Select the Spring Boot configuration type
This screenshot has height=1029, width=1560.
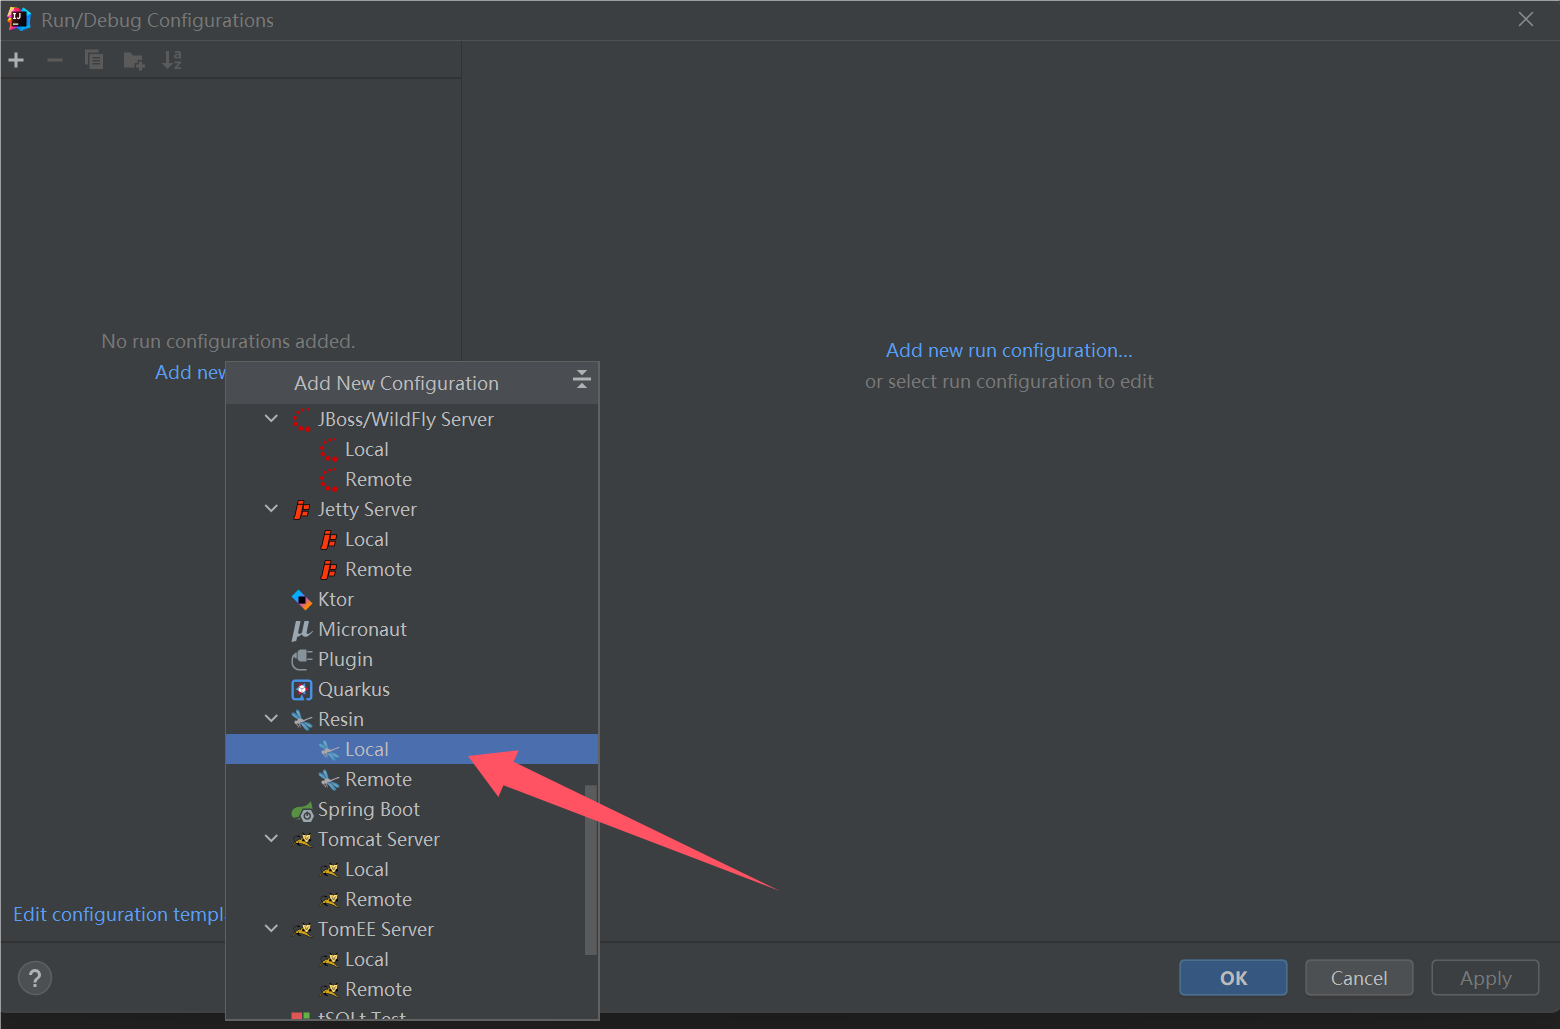tap(368, 809)
